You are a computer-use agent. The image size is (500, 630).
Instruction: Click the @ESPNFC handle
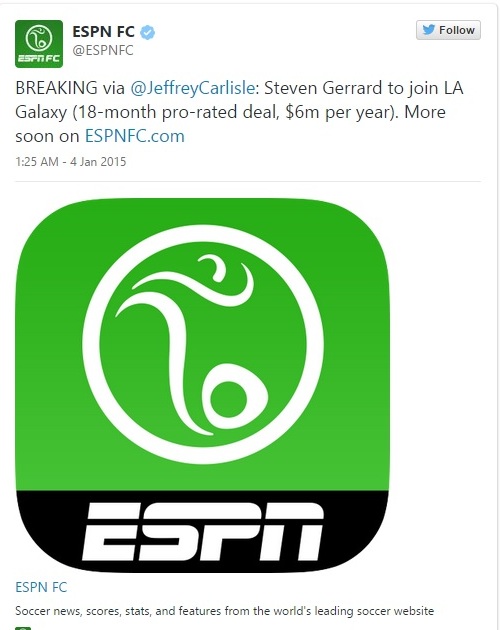[103, 51]
